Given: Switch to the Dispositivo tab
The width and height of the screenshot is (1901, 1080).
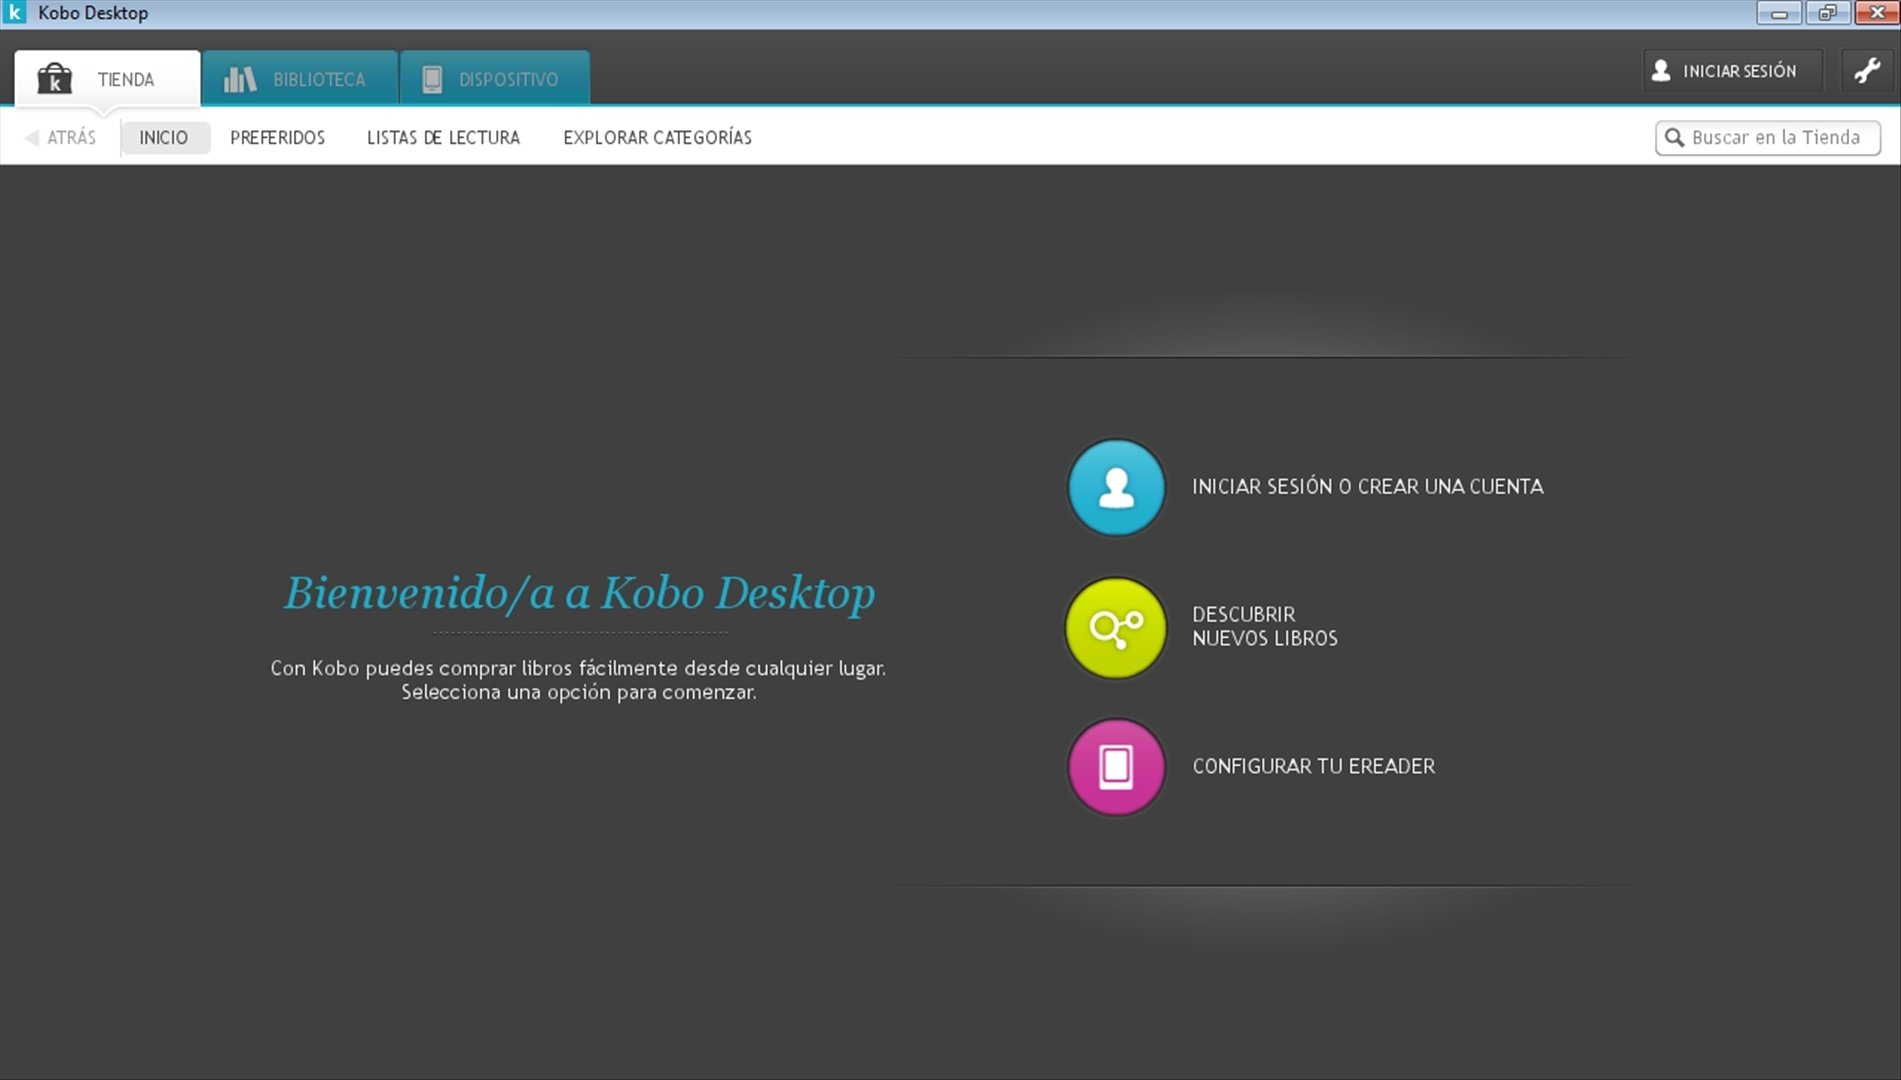Looking at the screenshot, I should [495, 78].
